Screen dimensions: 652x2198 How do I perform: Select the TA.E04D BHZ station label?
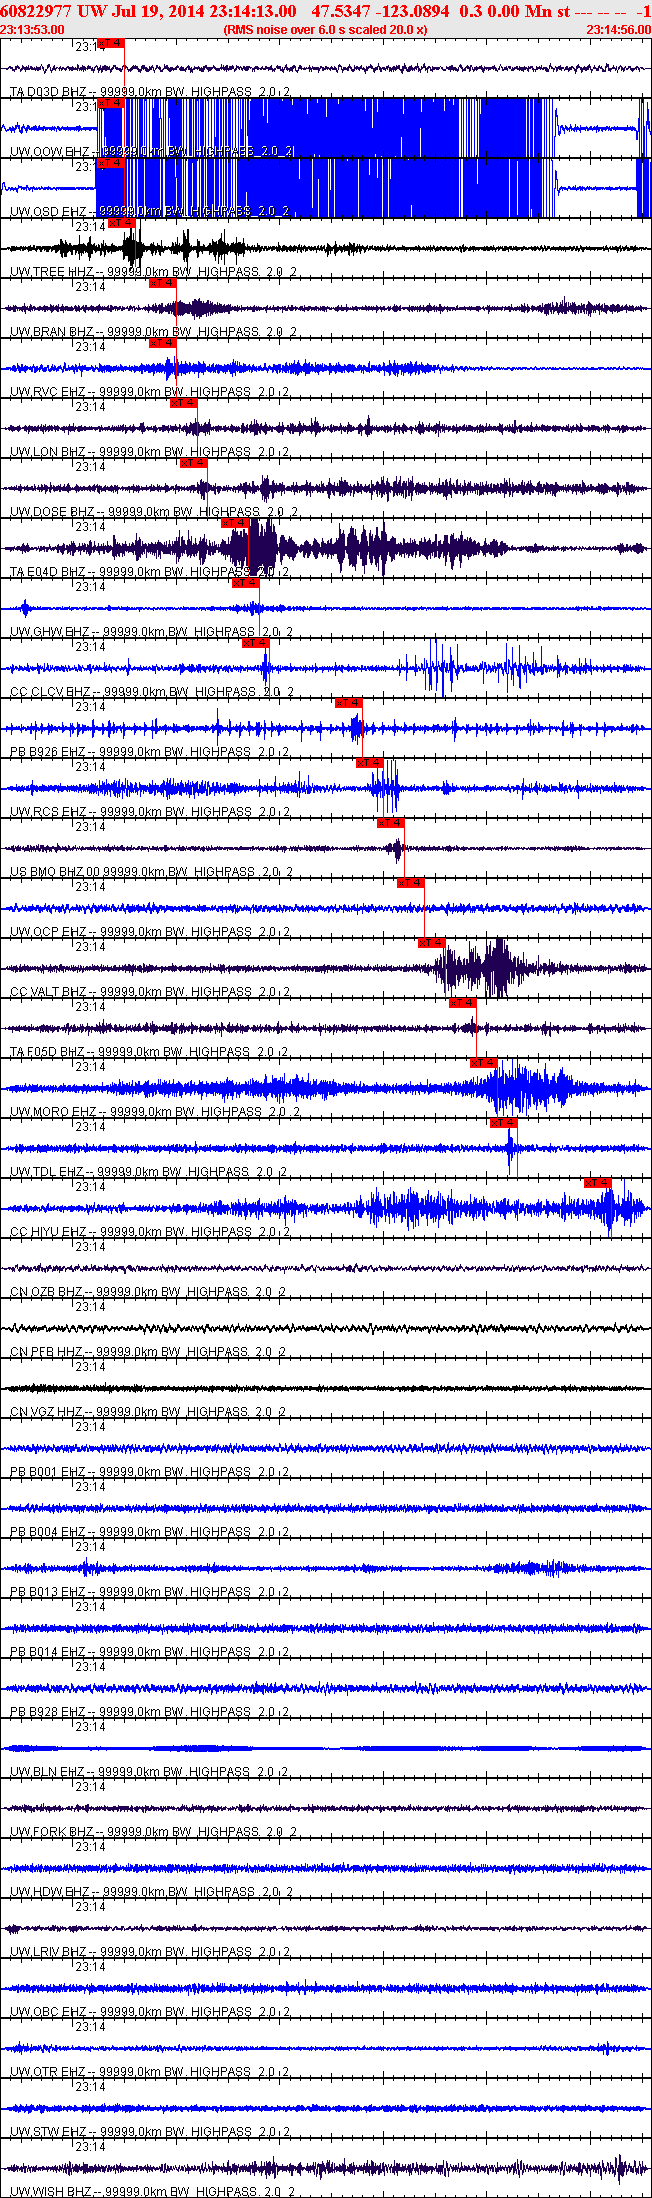pos(48,572)
